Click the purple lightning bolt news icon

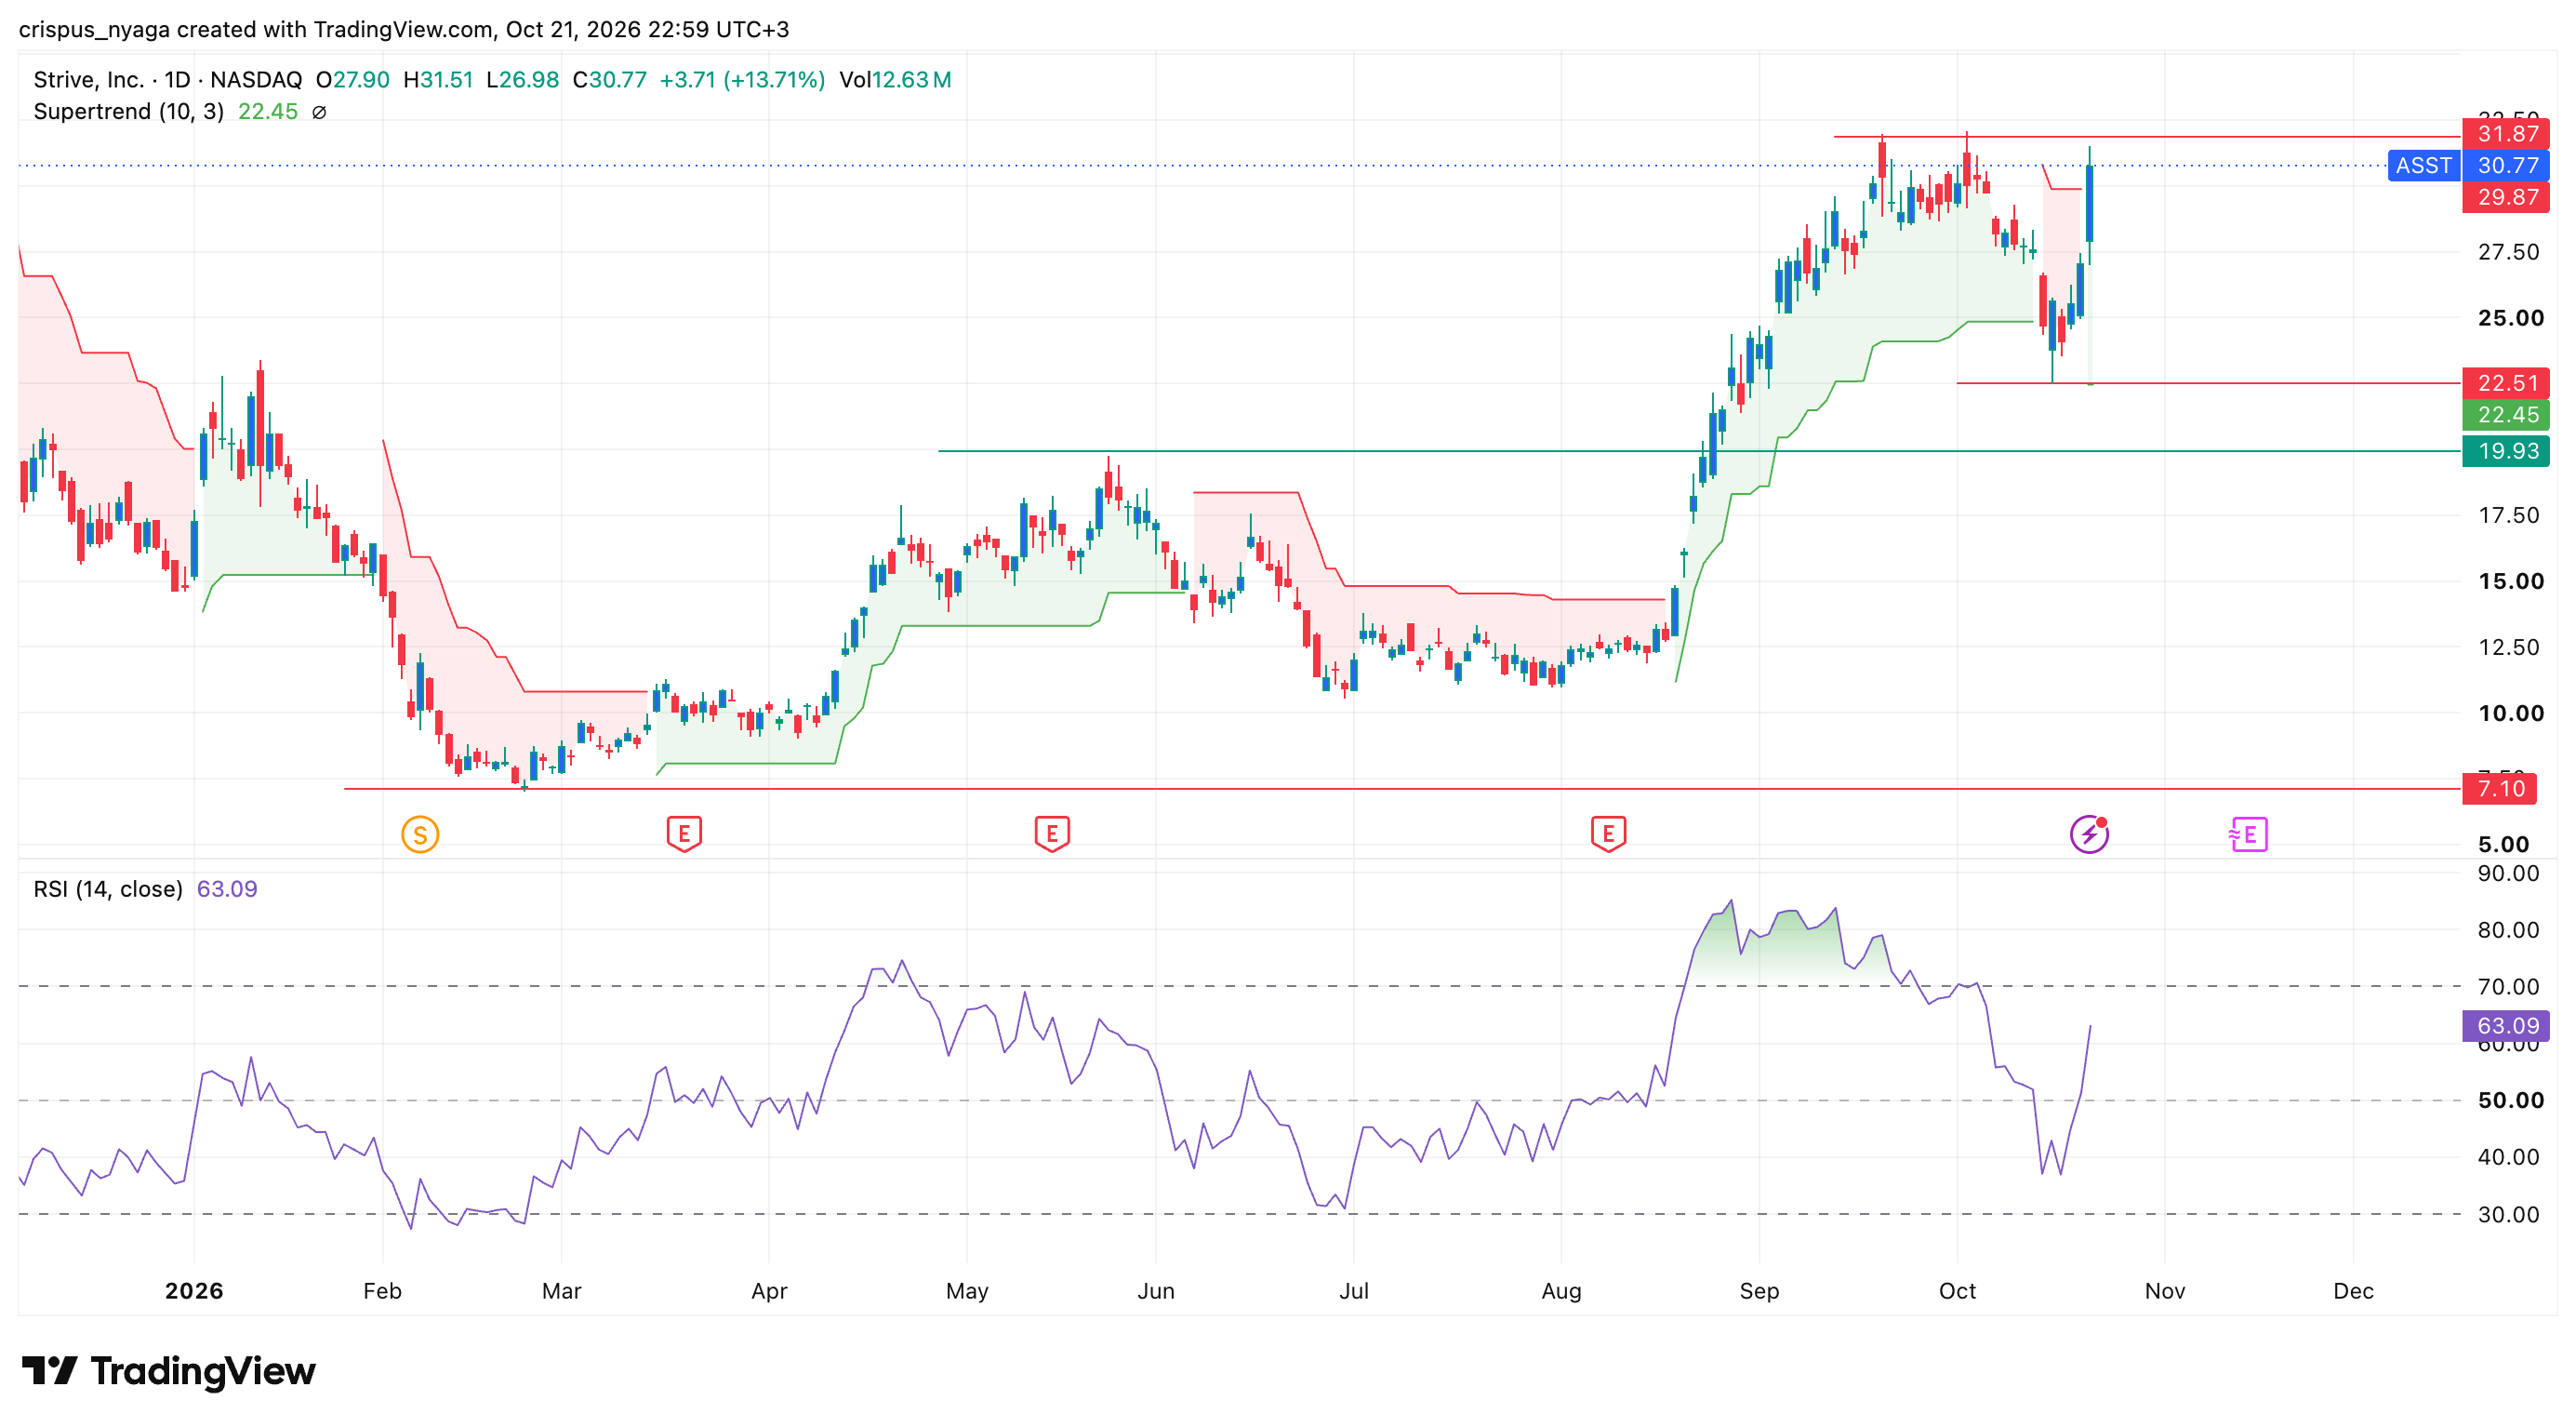point(2089,834)
